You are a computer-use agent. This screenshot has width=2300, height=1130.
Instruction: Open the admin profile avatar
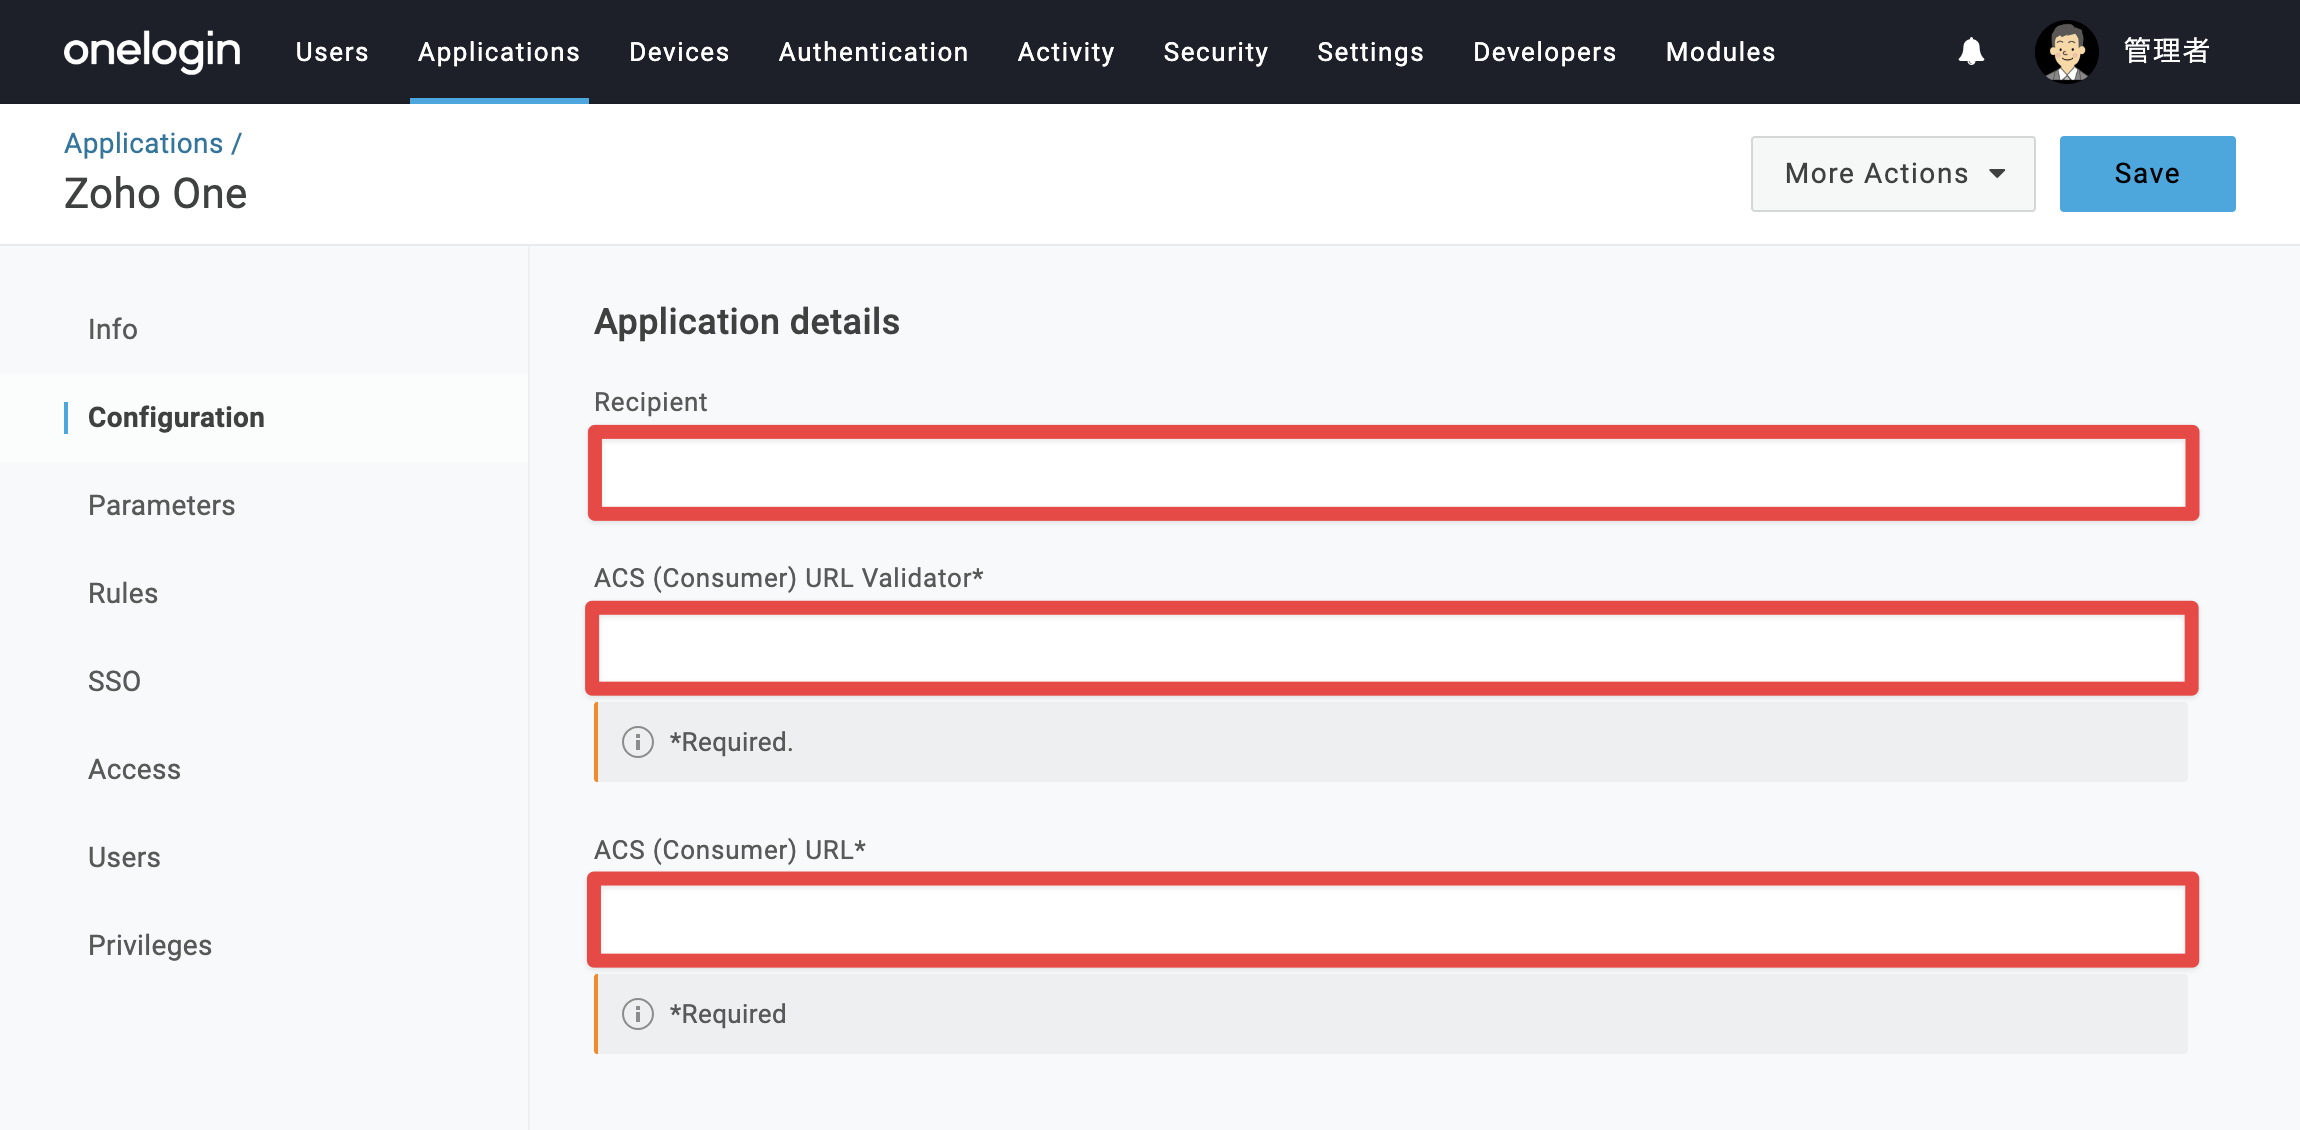2066,51
